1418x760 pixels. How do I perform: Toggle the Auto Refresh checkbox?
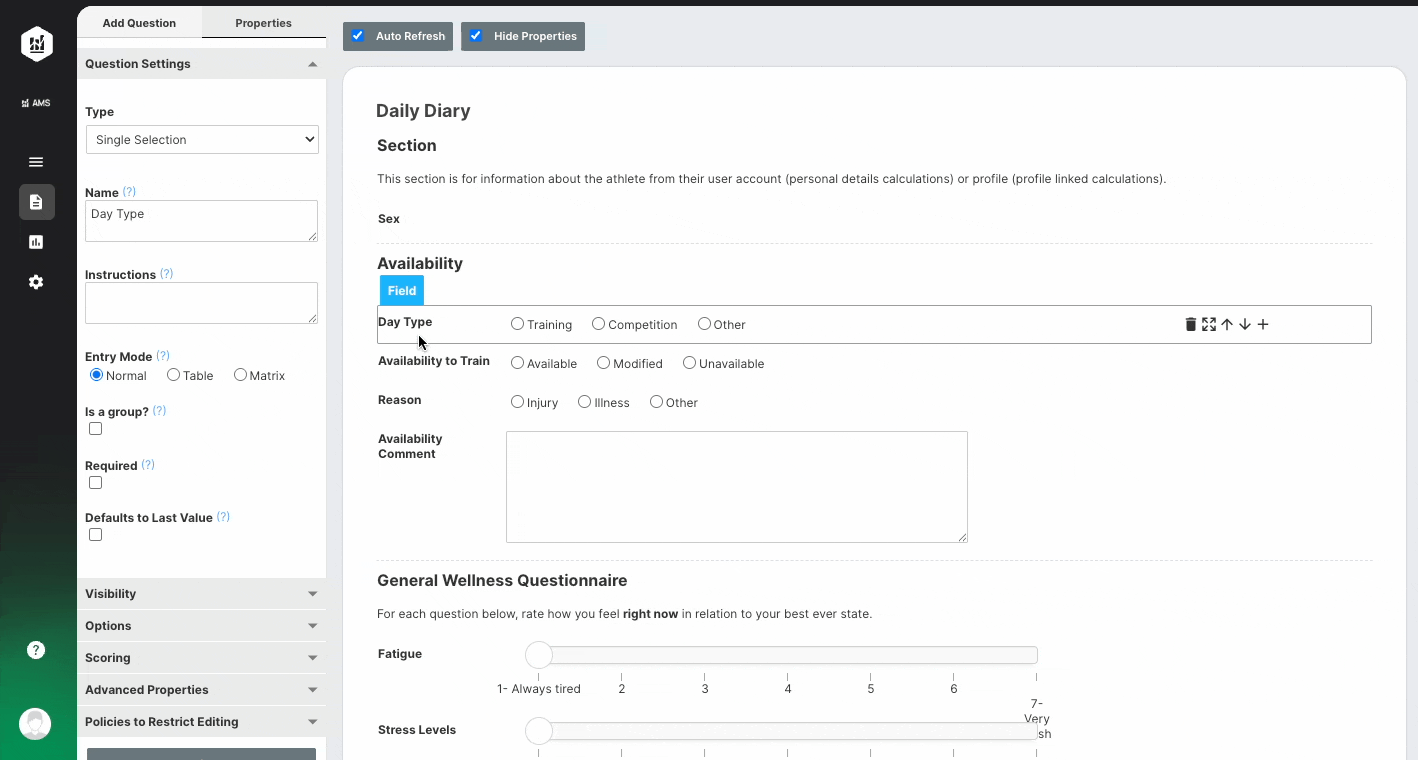coord(358,36)
